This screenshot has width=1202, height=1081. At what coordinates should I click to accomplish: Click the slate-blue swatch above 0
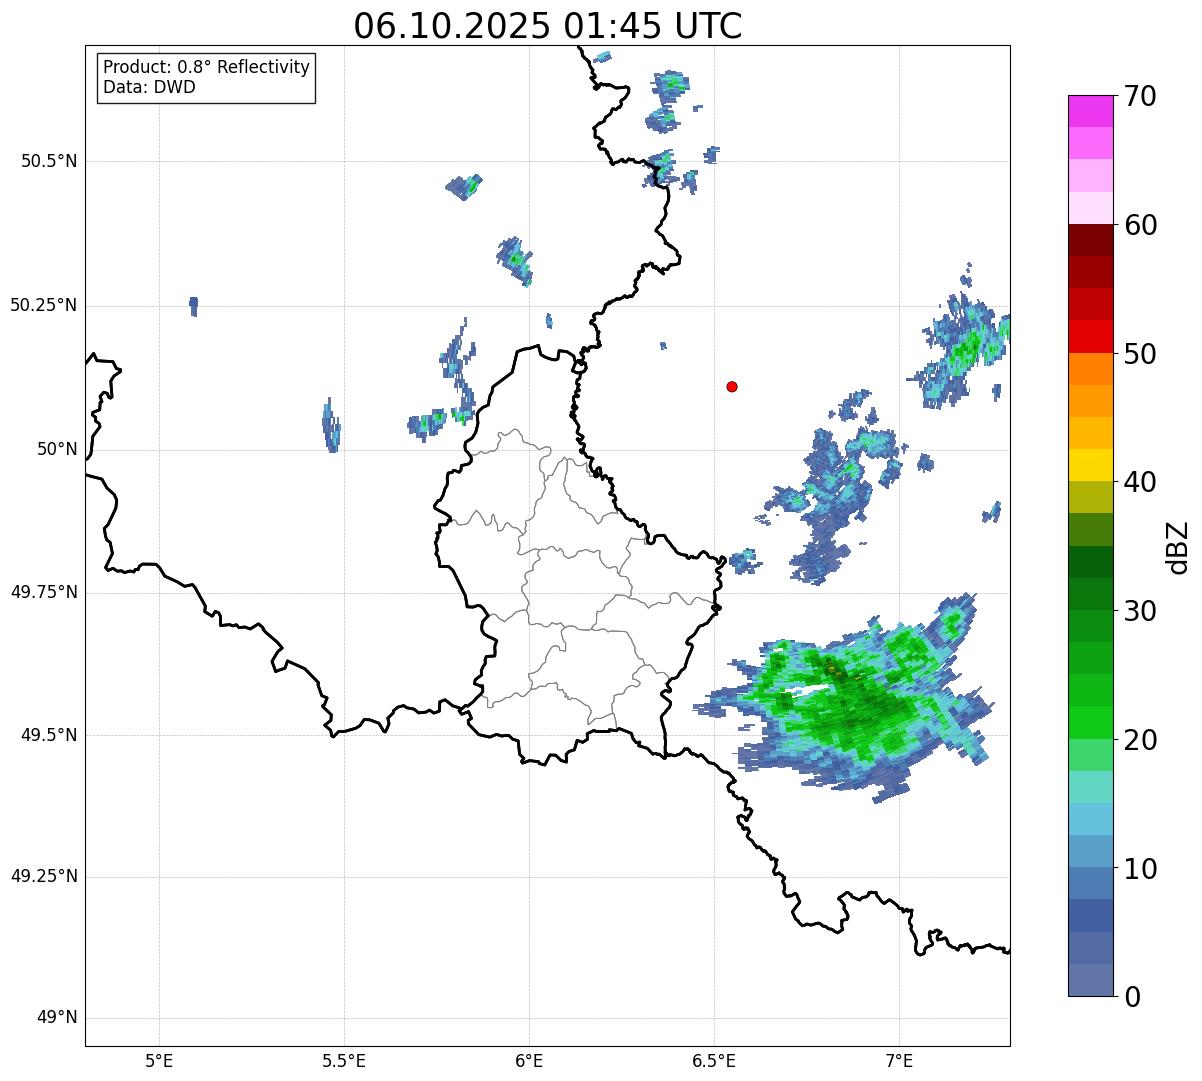tap(1090, 980)
